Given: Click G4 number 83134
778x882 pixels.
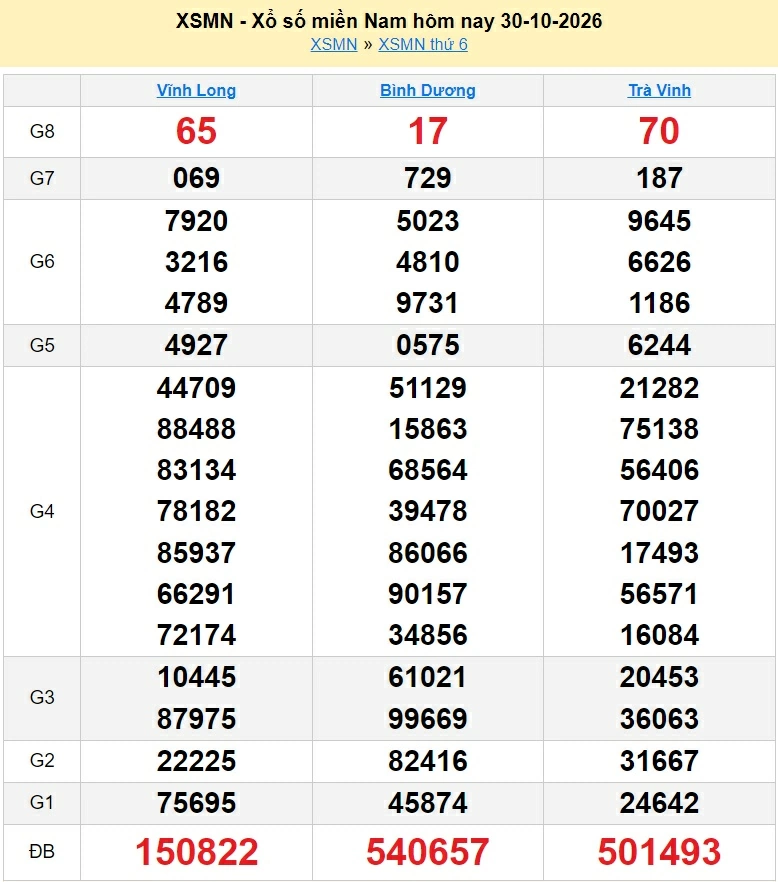Looking at the screenshot, I should pos(196,470).
